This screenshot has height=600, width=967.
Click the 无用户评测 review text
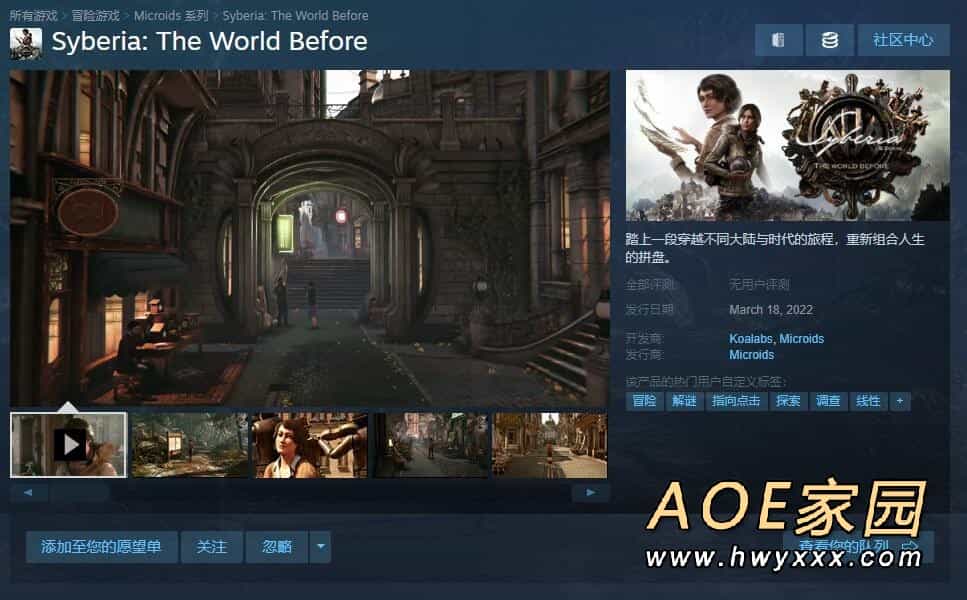pos(759,285)
